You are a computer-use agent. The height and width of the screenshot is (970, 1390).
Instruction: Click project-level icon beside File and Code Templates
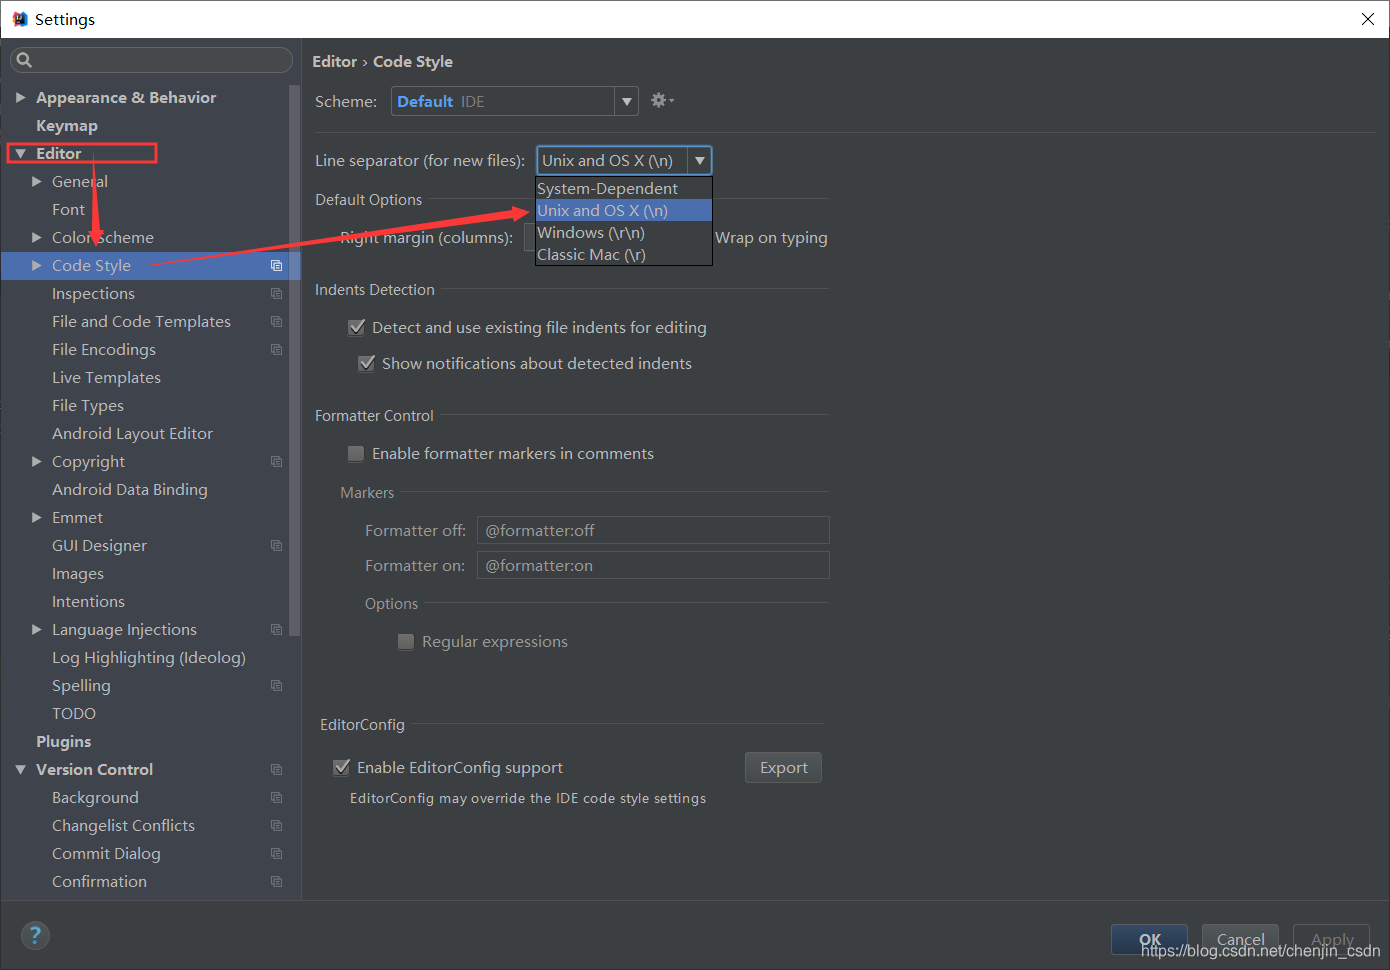pyautogui.click(x=277, y=321)
